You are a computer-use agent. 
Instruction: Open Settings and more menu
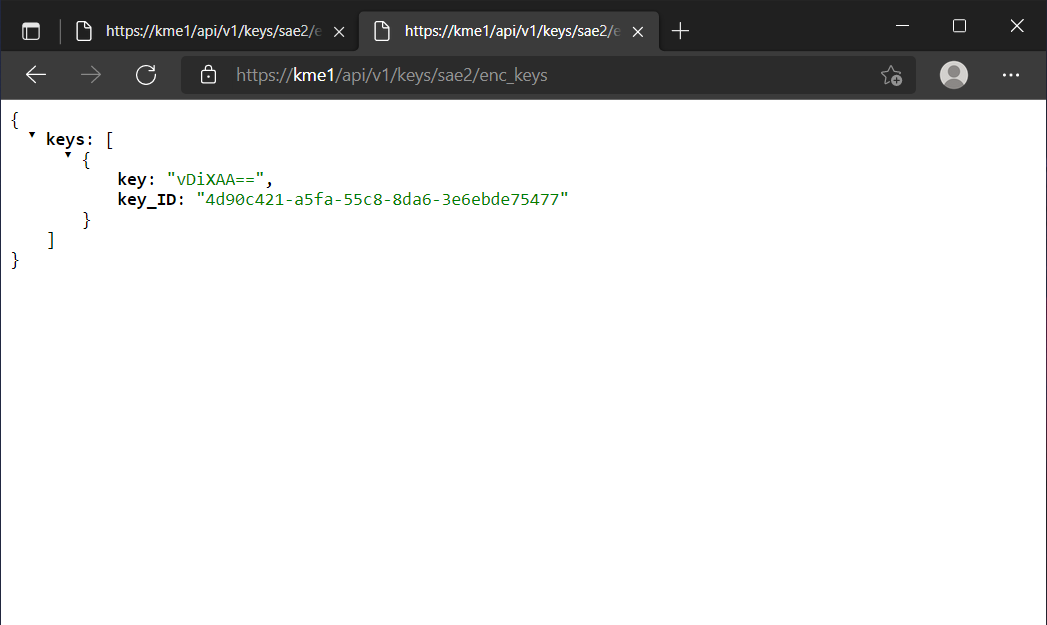pyautogui.click(x=1011, y=75)
